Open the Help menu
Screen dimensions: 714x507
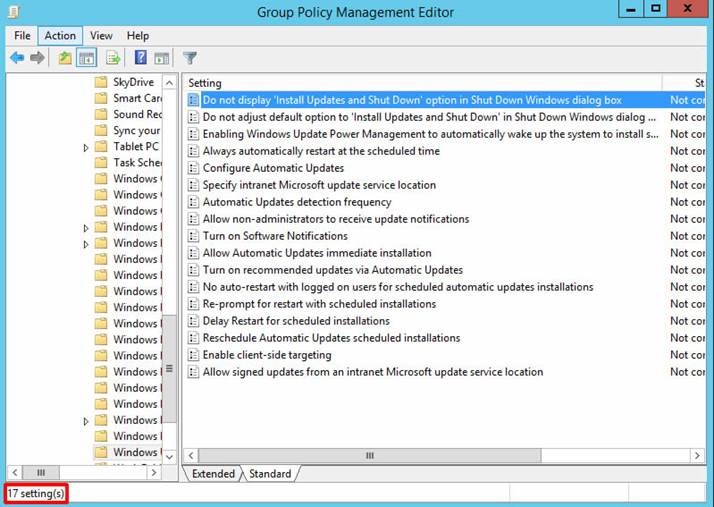pyautogui.click(x=138, y=36)
